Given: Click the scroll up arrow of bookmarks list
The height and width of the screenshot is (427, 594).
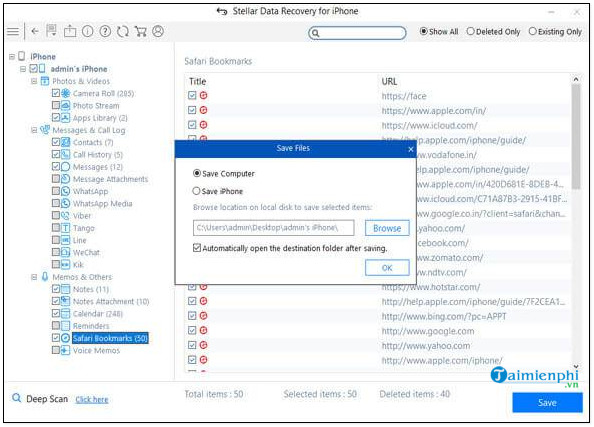Looking at the screenshot, I should [x=576, y=79].
